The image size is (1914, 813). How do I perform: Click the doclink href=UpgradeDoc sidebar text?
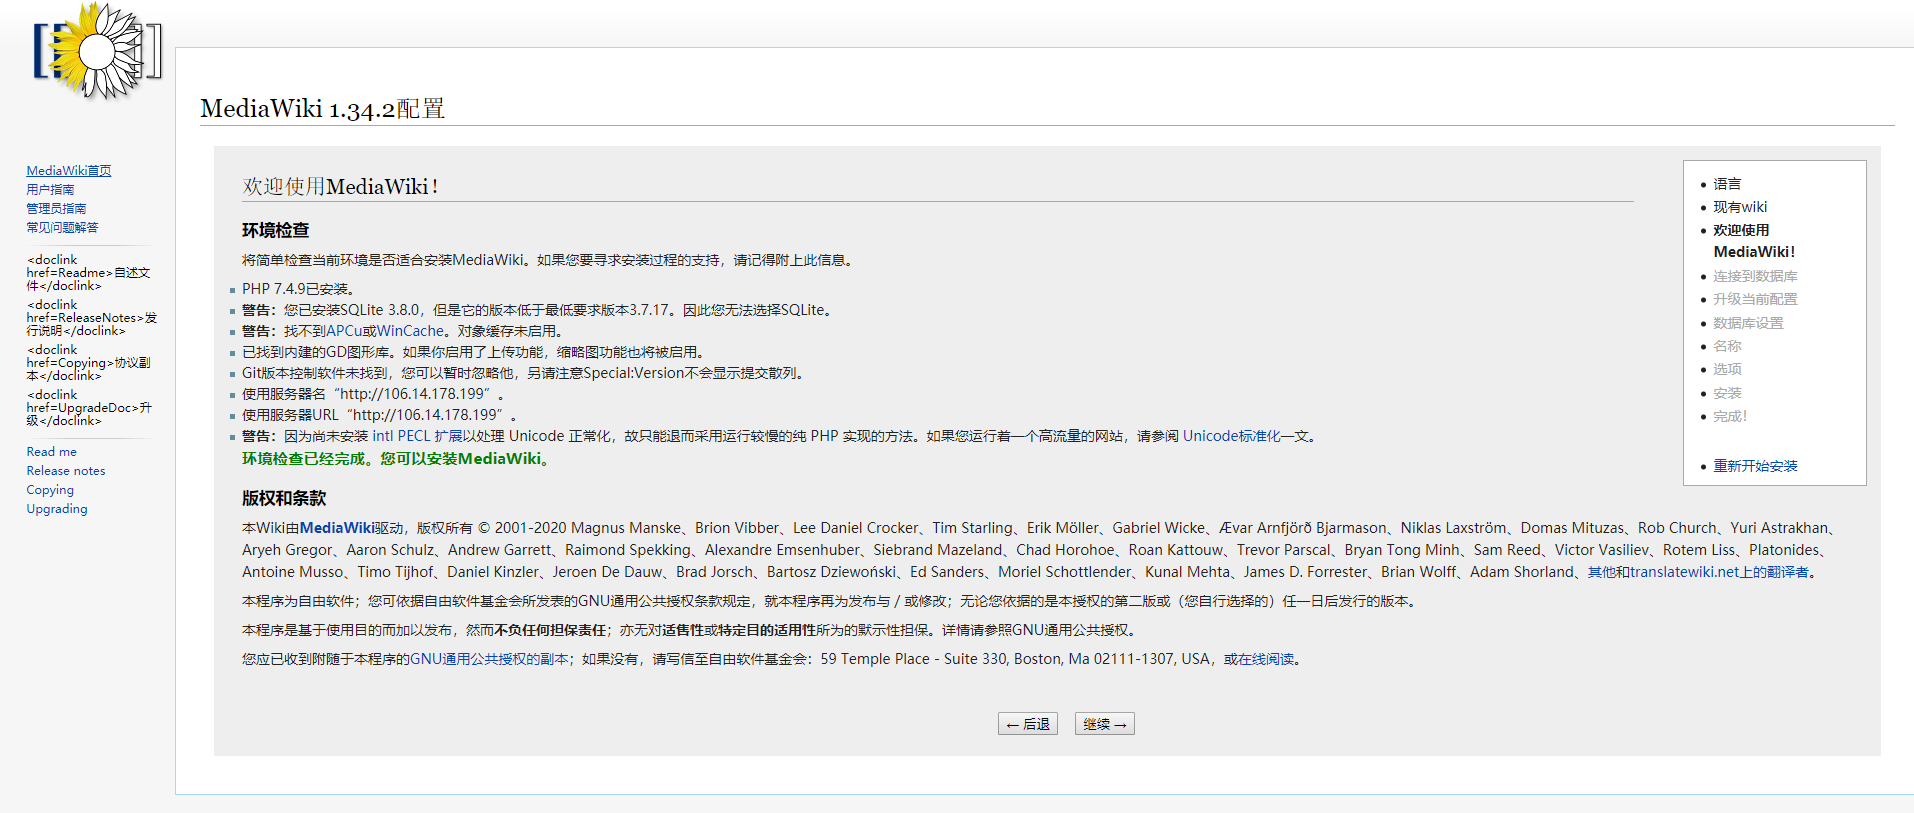[89, 408]
